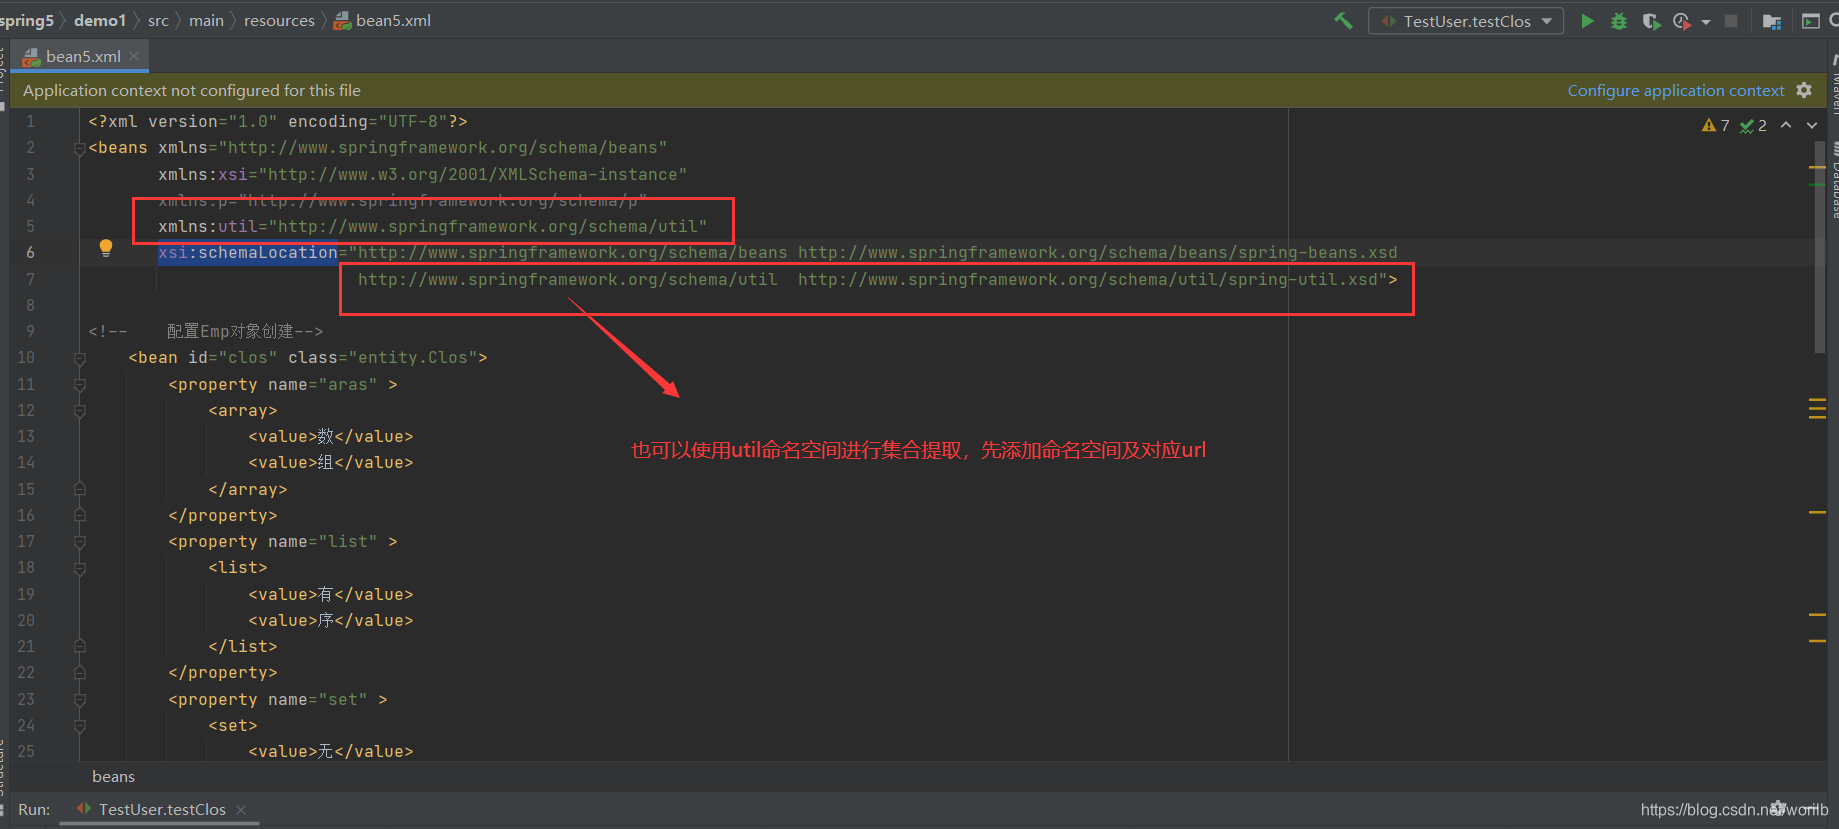Click main breadcrumb segment

click(x=206, y=20)
